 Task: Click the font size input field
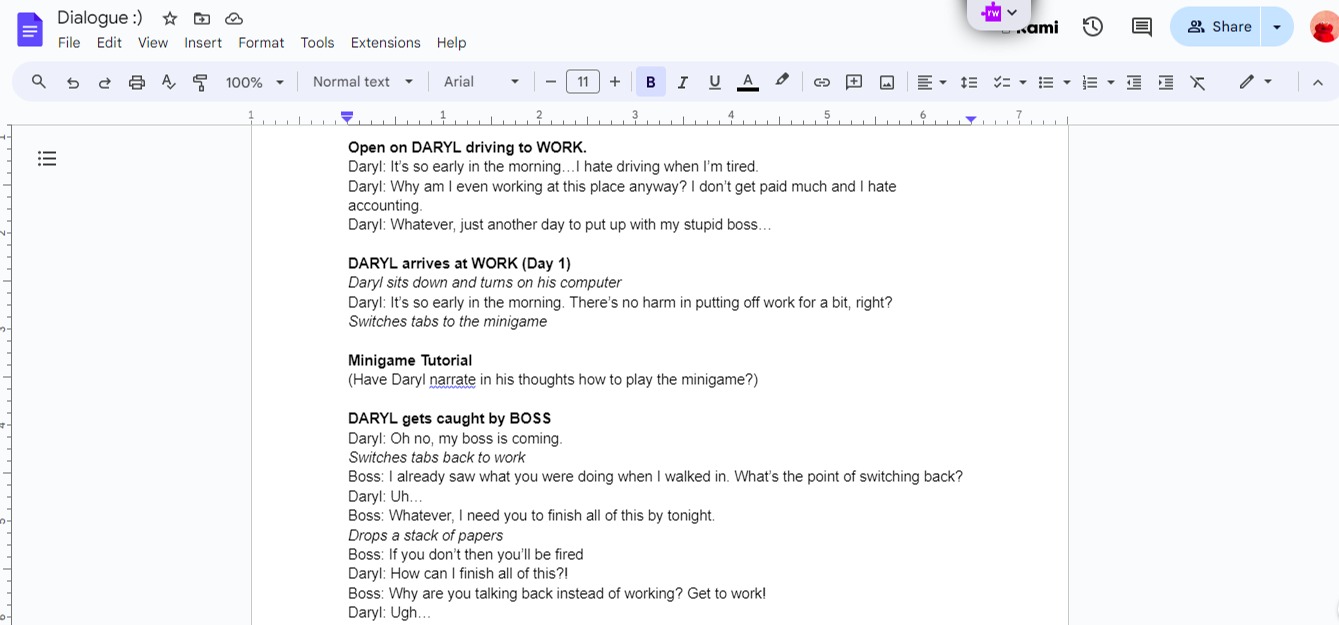click(x=582, y=82)
